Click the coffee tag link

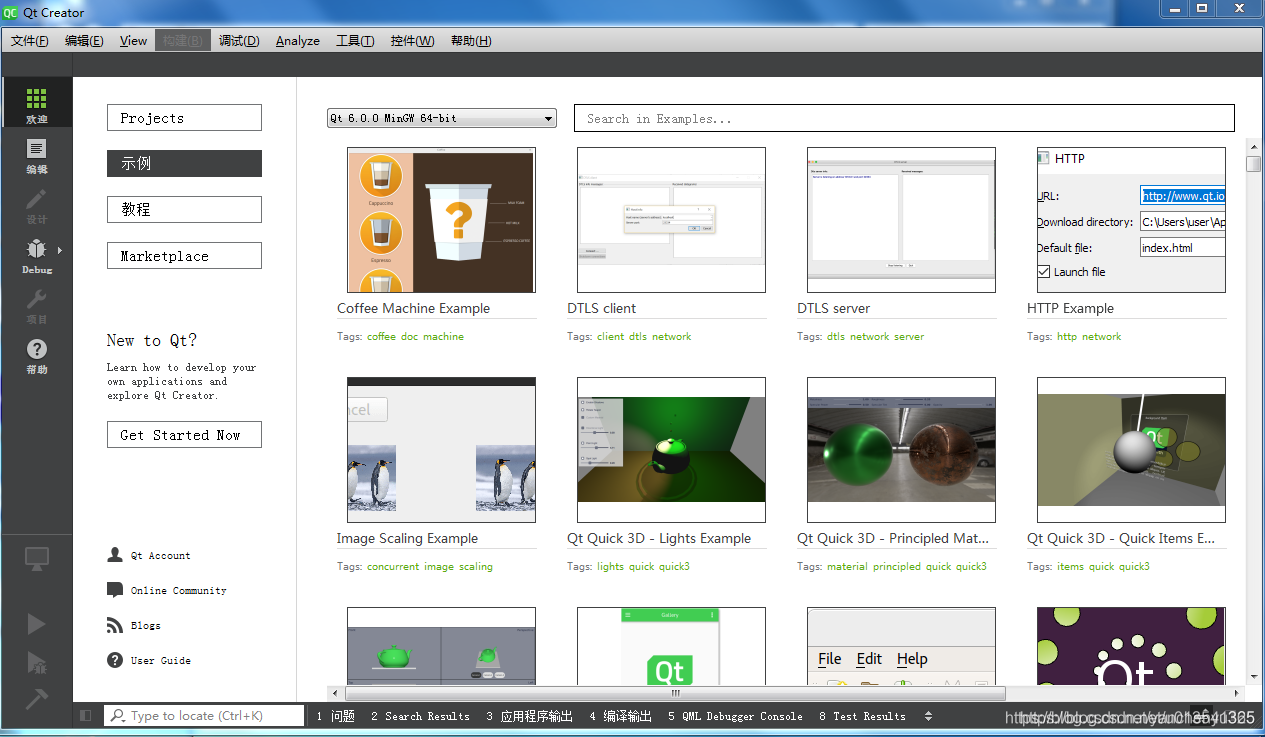(381, 337)
